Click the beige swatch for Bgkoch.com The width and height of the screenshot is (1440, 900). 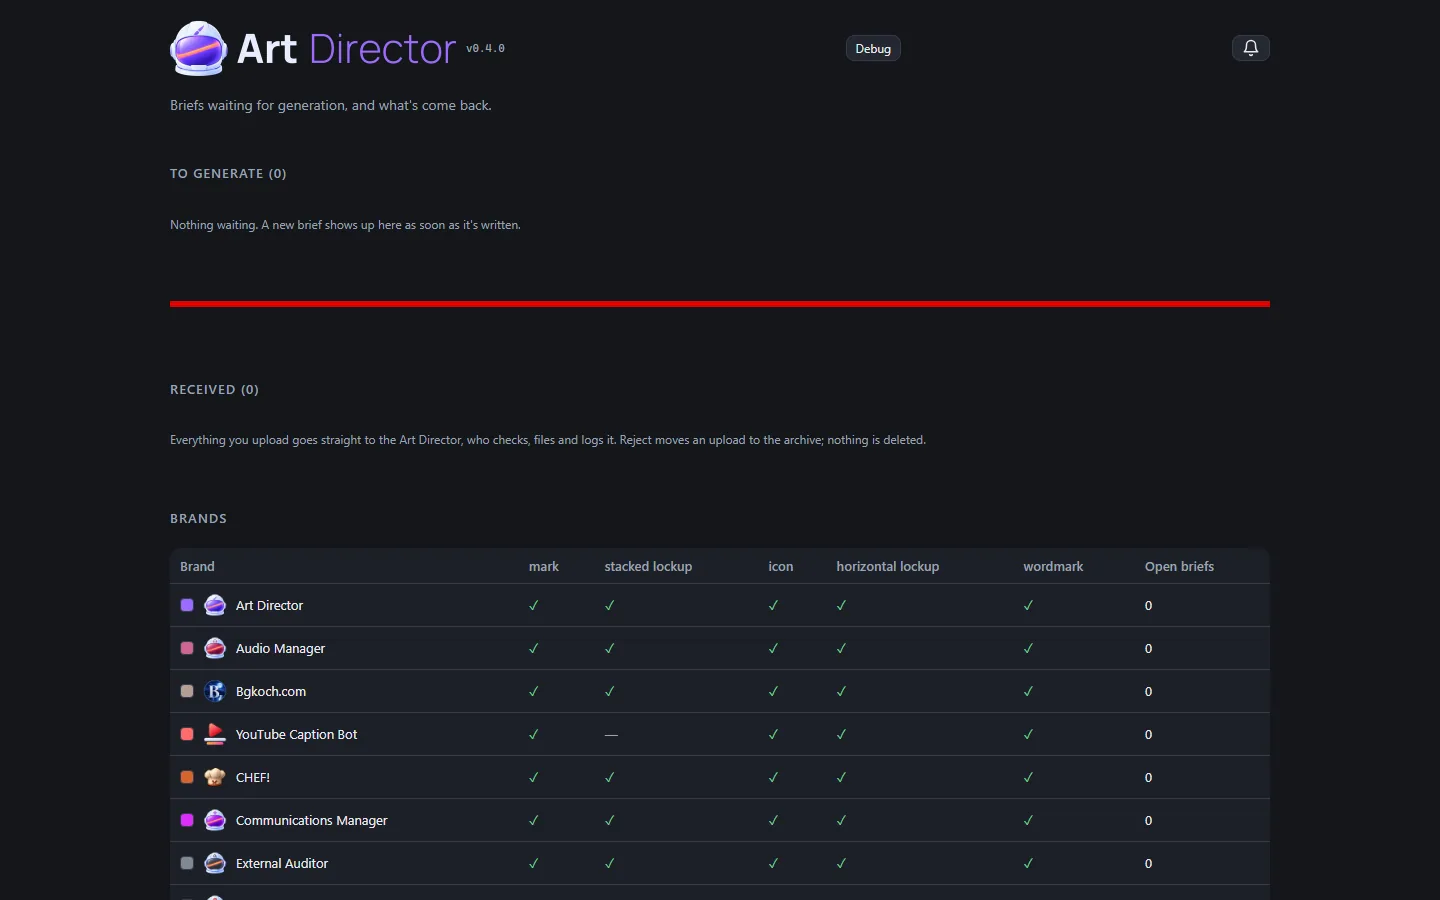point(187,691)
